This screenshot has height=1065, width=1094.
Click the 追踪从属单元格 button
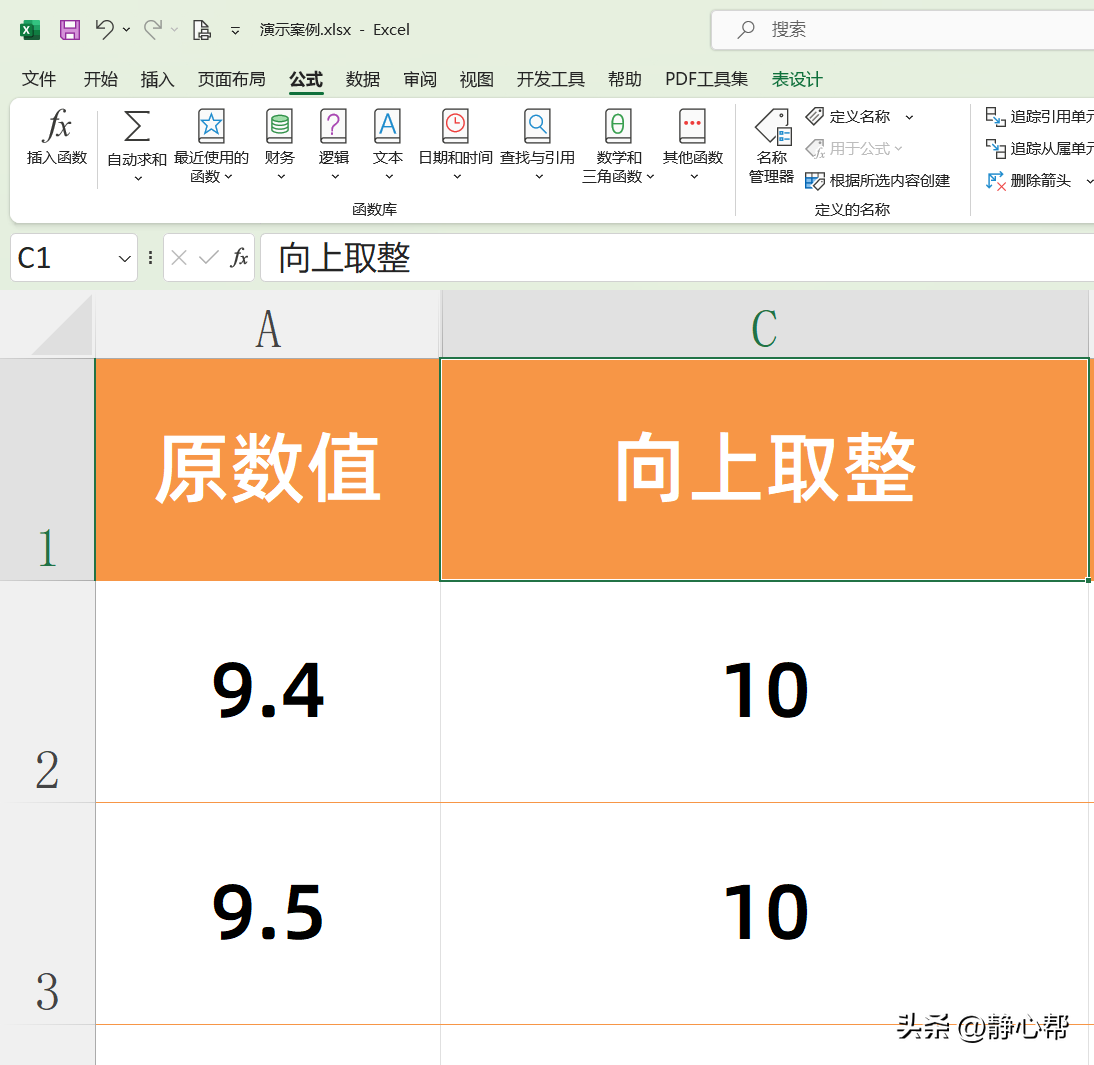tap(1040, 149)
